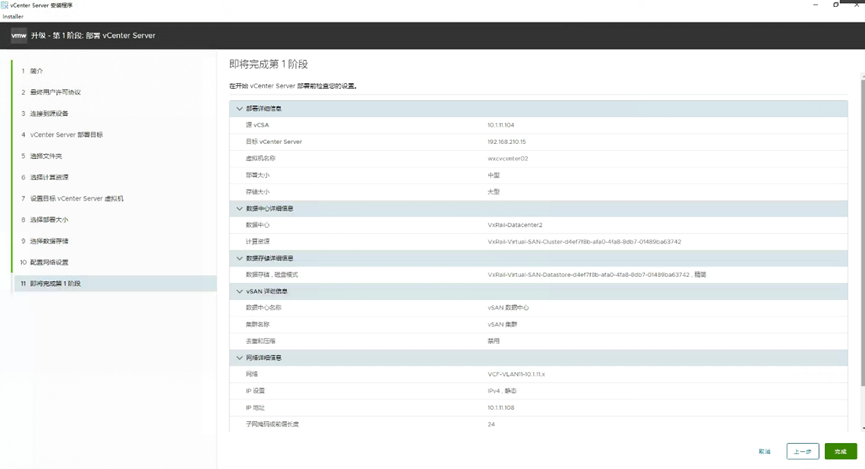This screenshot has width=865, height=469.
Task: Click the 虚拟机名称 label
Action: pyautogui.click(x=260, y=158)
